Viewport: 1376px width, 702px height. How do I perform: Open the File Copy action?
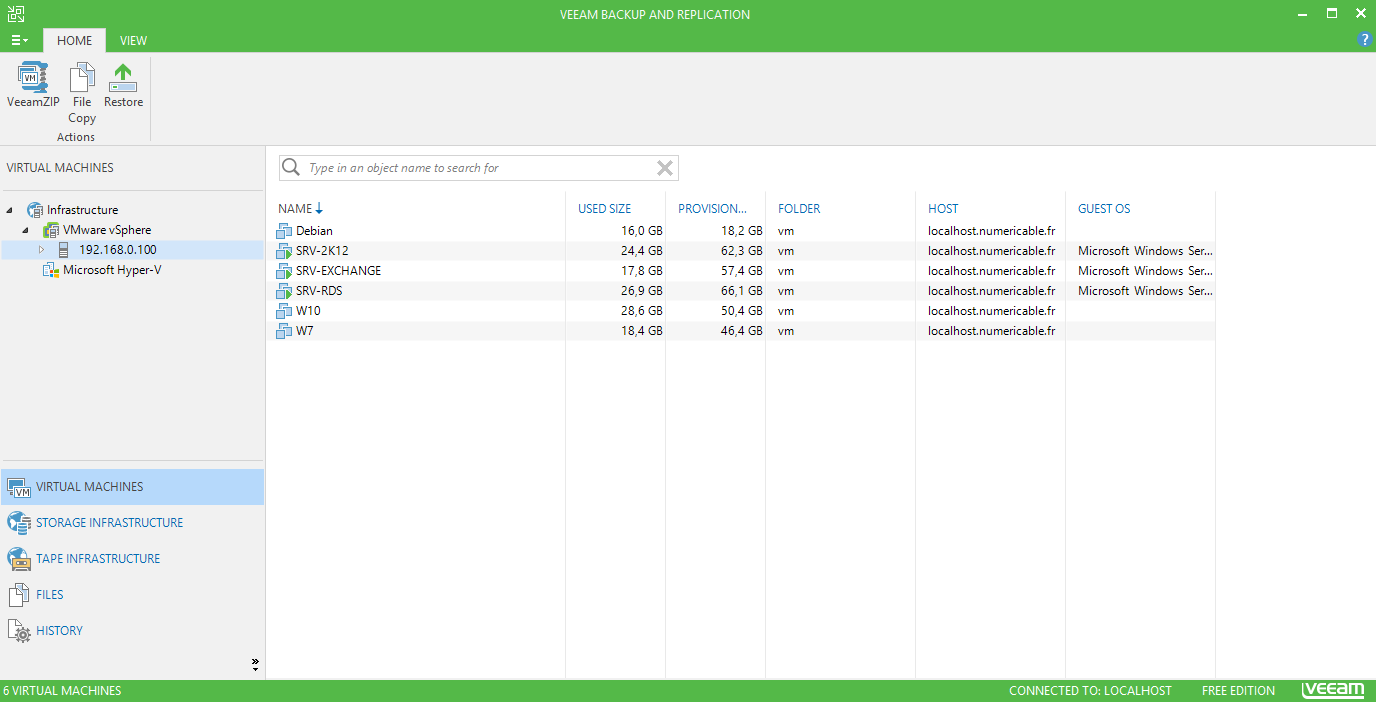pyautogui.click(x=82, y=93)
